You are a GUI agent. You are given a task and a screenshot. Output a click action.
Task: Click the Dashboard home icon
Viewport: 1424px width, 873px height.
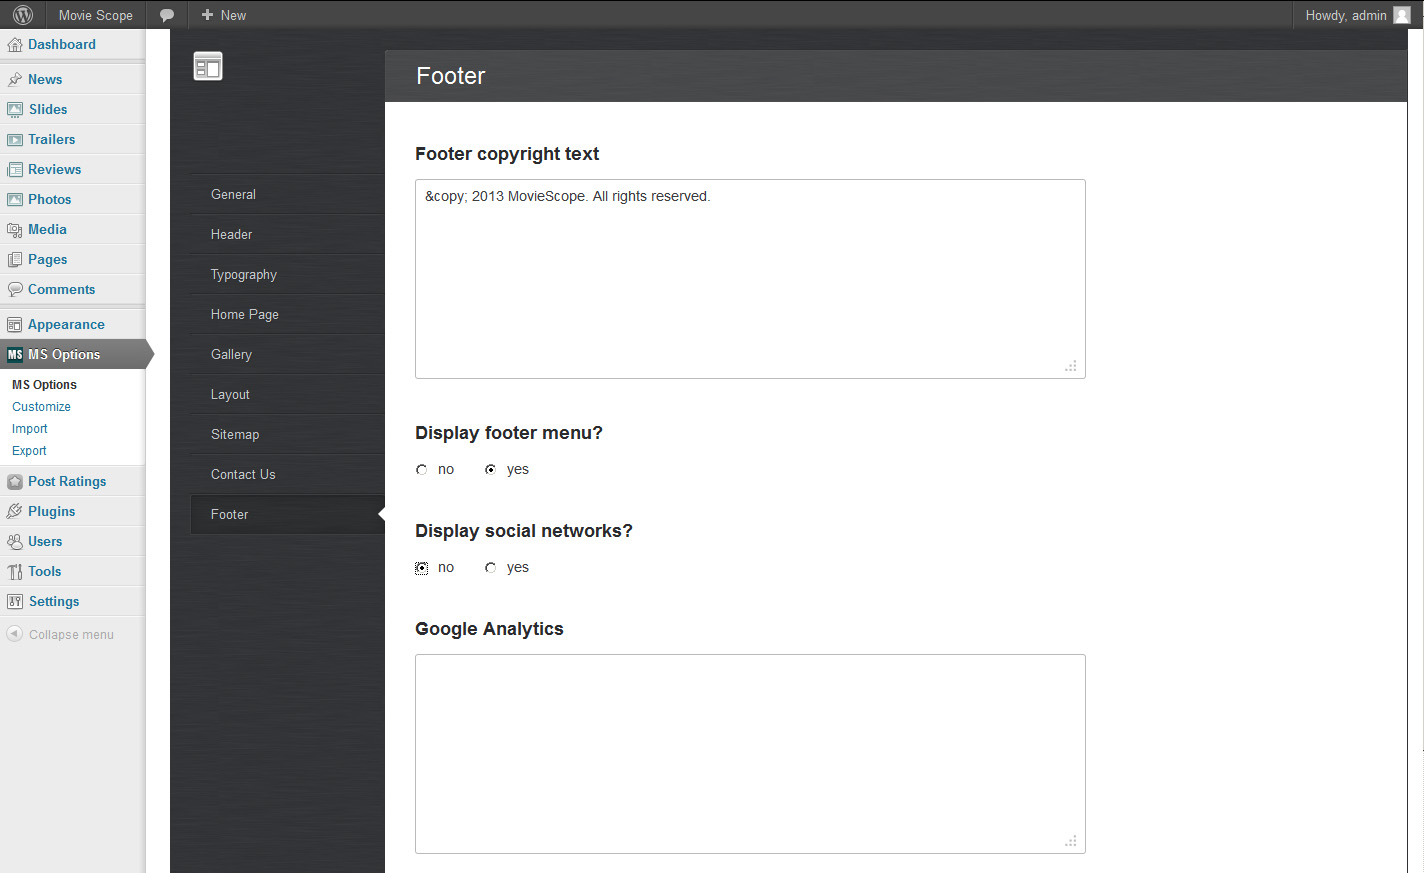[14, 45]
